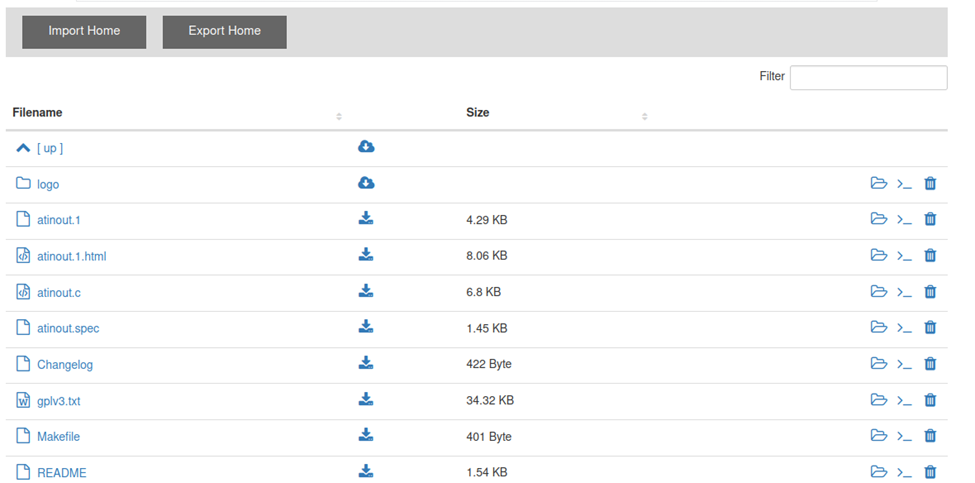Download atinout.1.html file
Viewport: 975px width, 483px height.
click(366, 254)
